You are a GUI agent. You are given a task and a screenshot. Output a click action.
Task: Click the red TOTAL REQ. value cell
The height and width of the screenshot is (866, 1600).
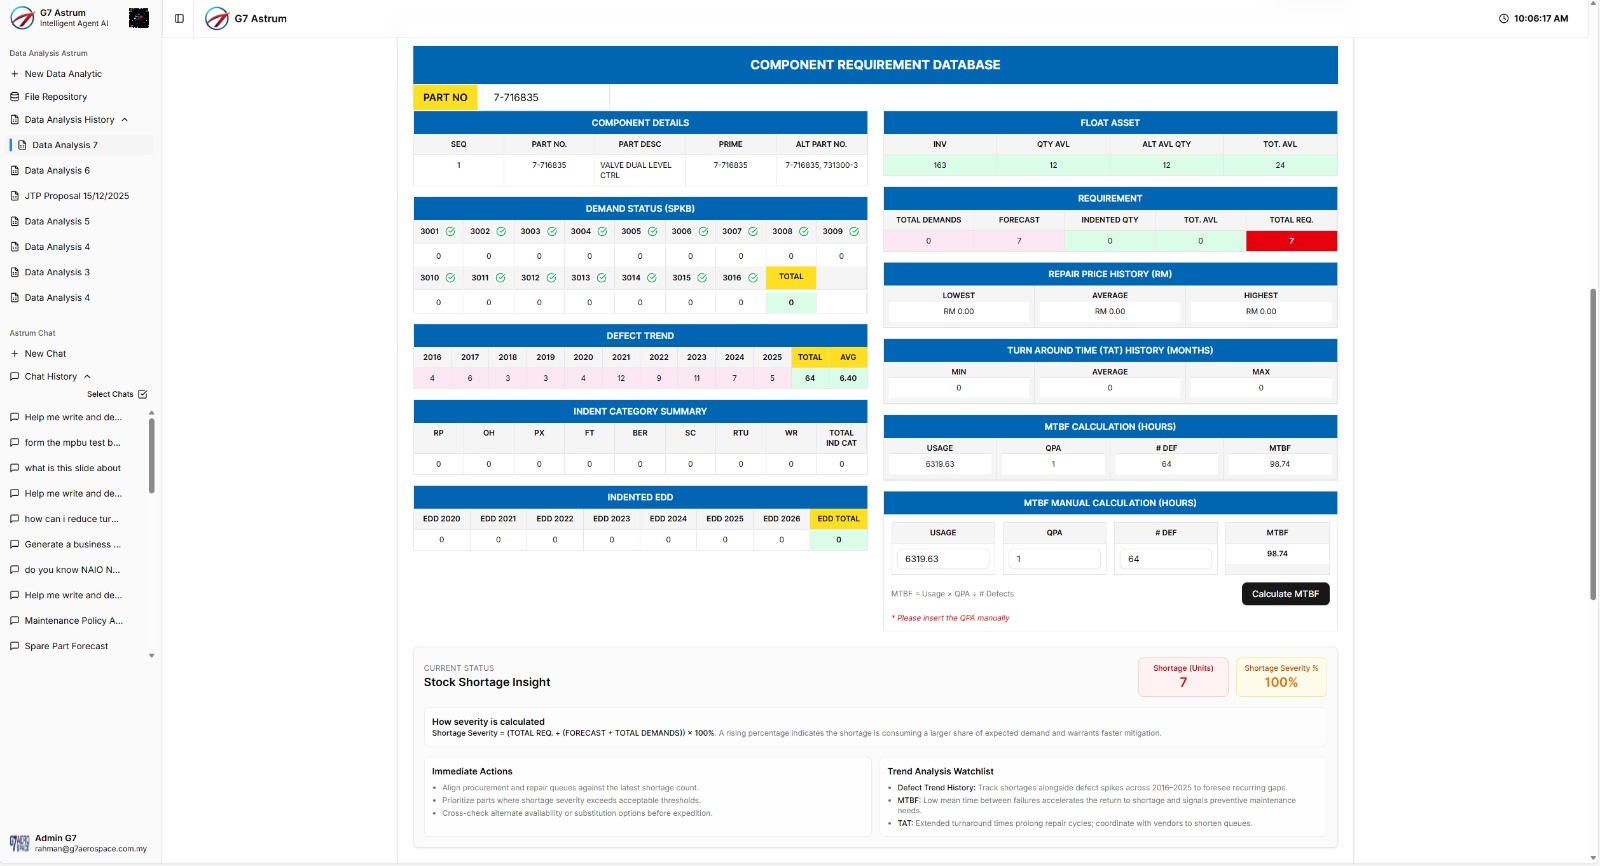[x=1290, y=241]
